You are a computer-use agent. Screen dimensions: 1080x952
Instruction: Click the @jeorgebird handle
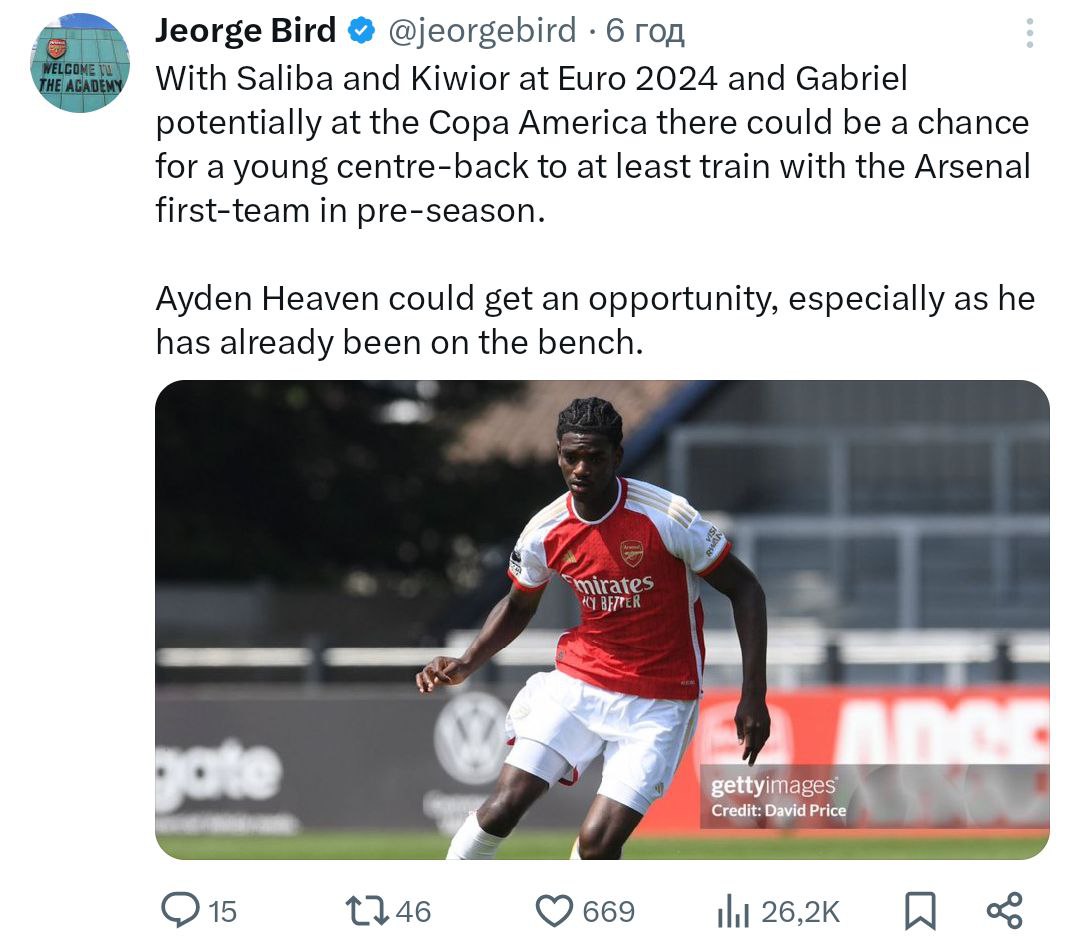coord(481,32)
